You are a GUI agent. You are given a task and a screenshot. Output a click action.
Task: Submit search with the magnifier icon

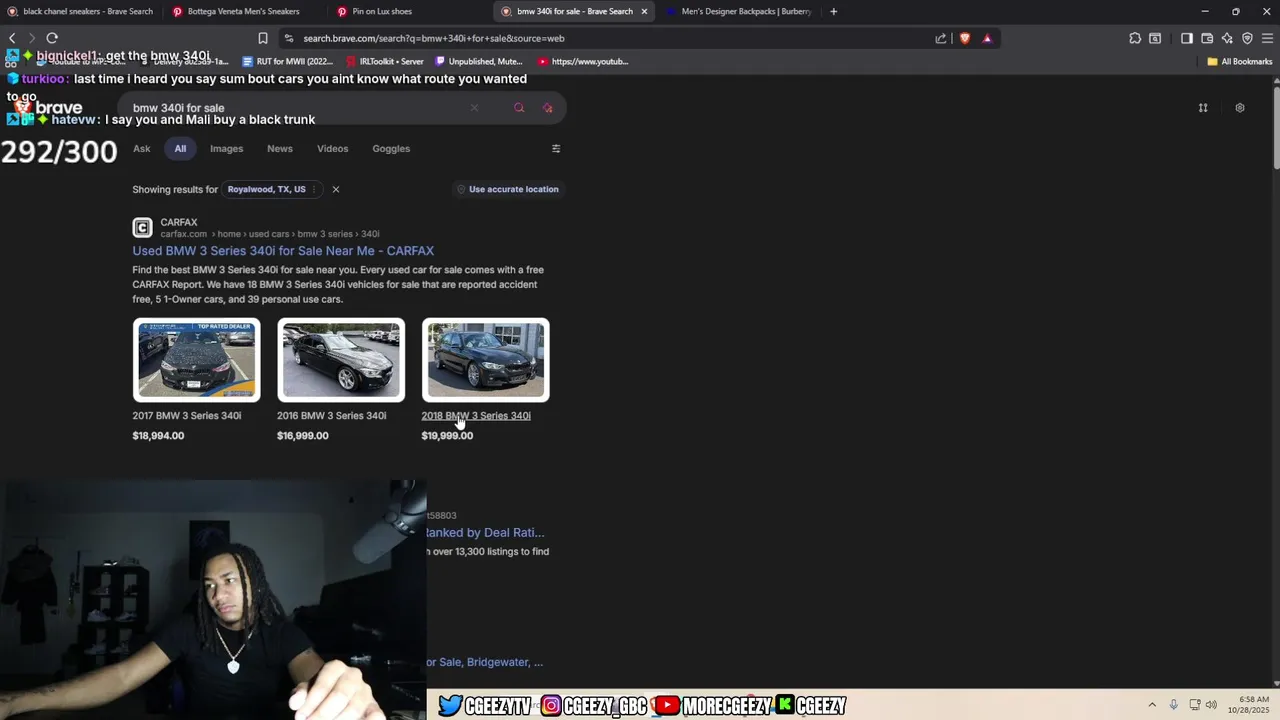coord(519,108)
